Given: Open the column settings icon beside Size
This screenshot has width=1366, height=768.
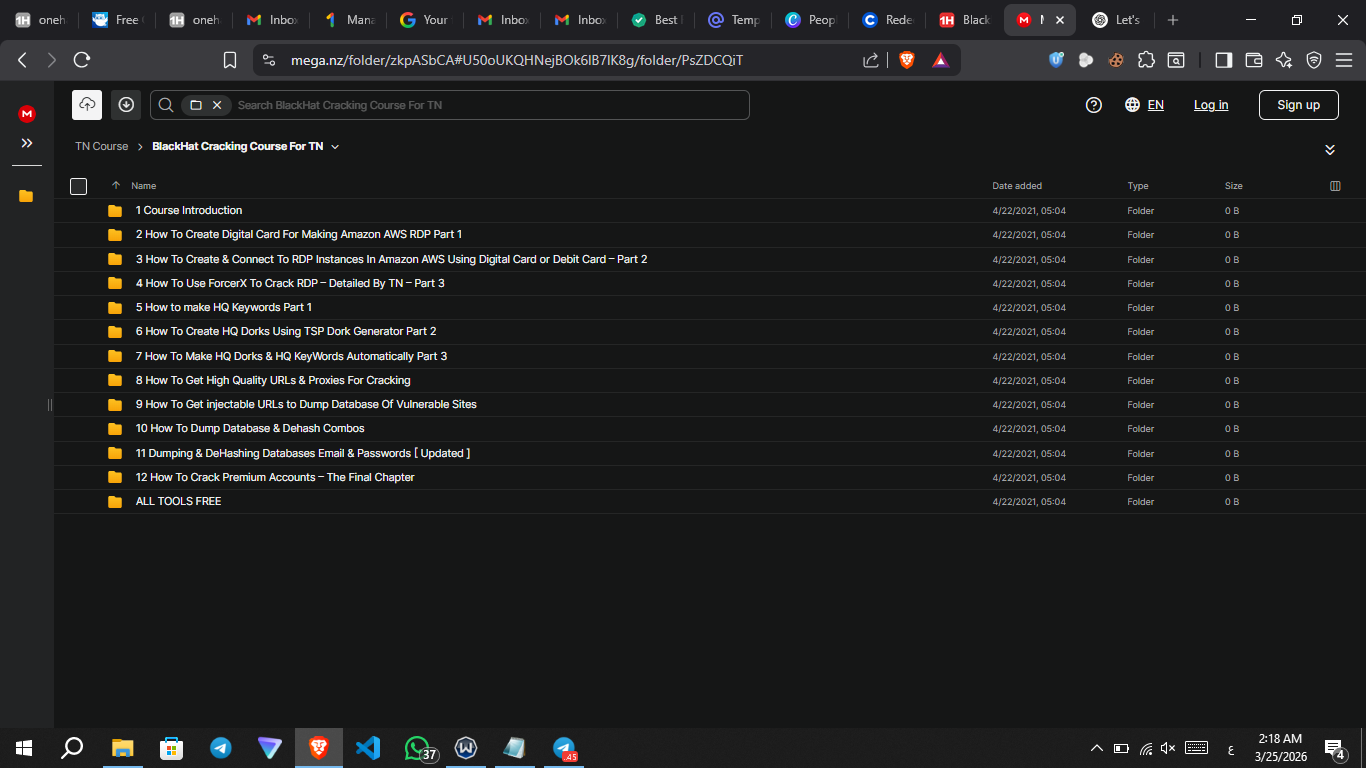Looking at the screenshot, I should pyautogui.click(x=1335, y=186).
